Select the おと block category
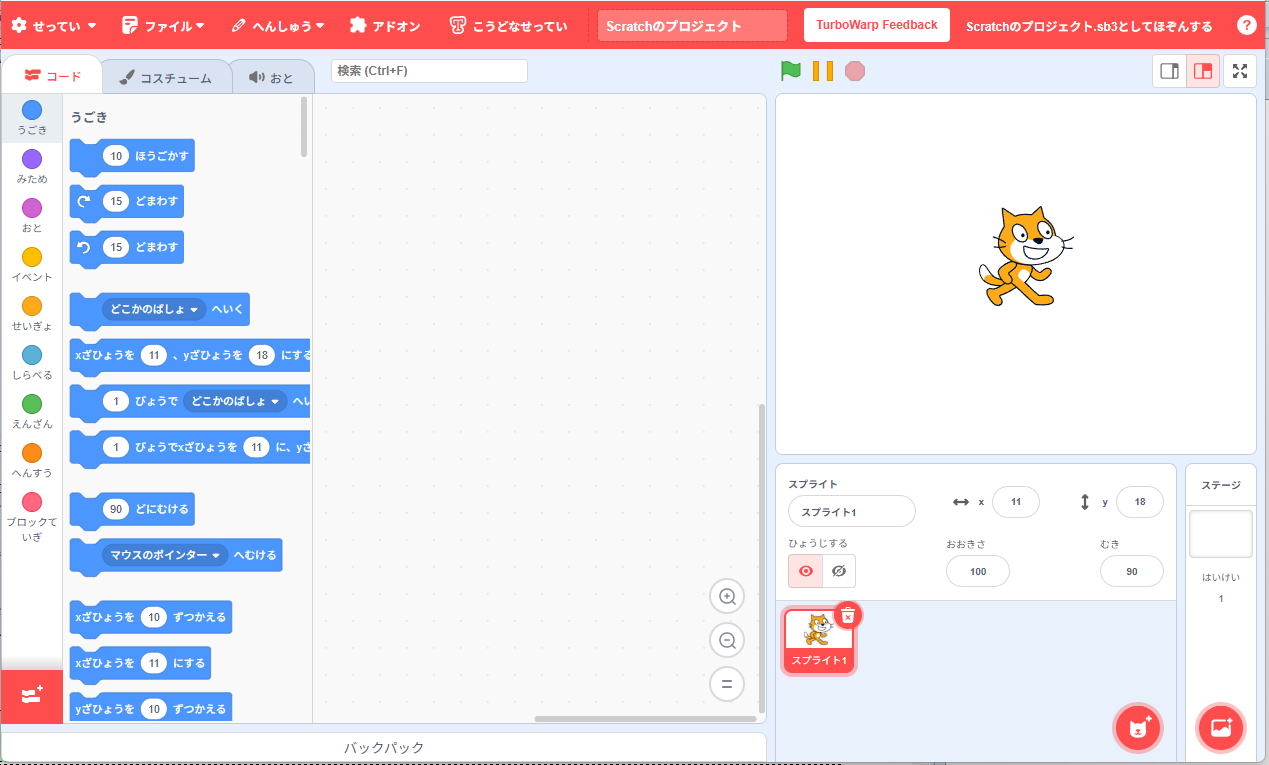Viewport: 1269px width, 765px height. tap(32, 216)
